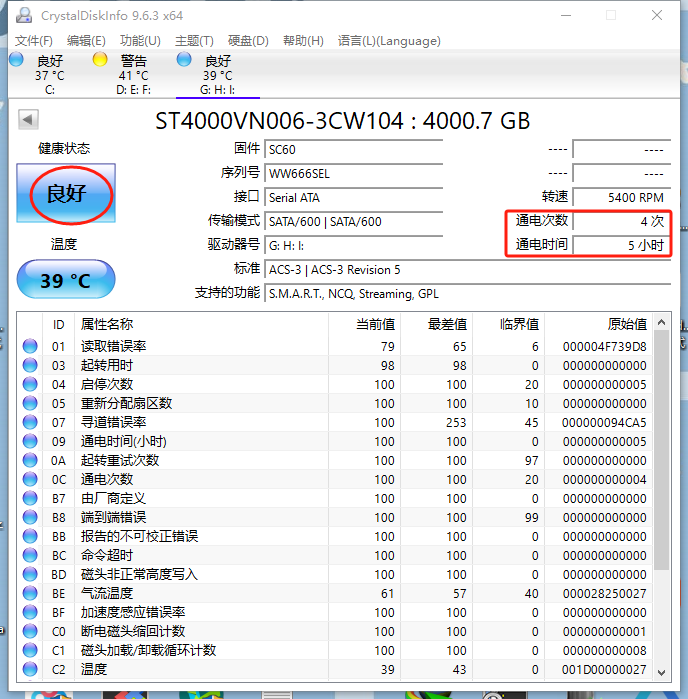Click status orb of 磁头非正常高度写入 row
Screen dimensions: 688x699
click(30, 574)
